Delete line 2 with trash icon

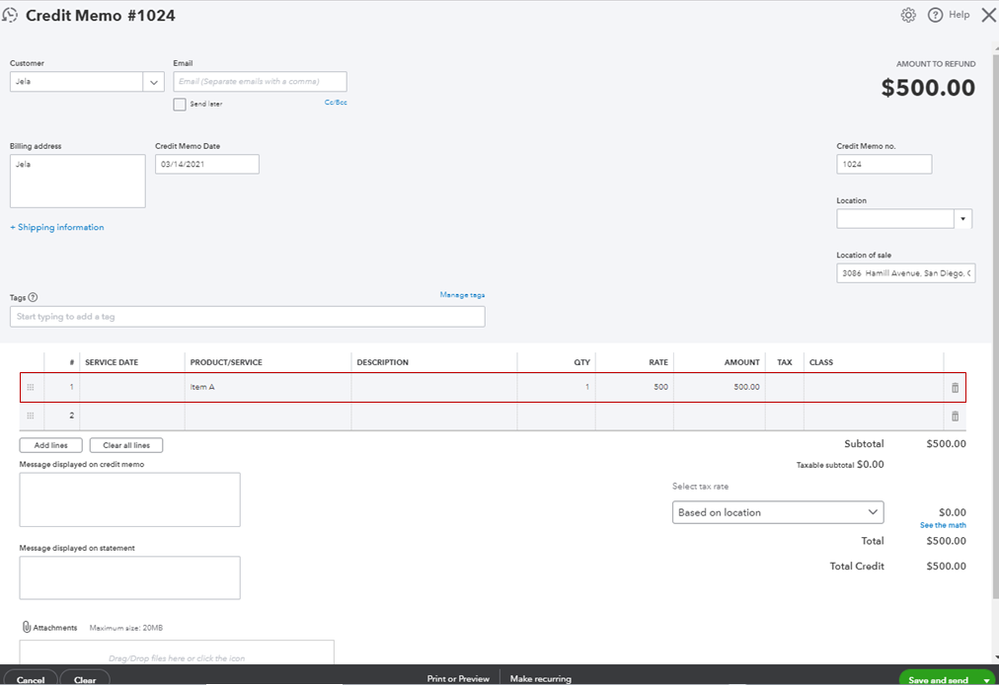(x=954, y=416)
